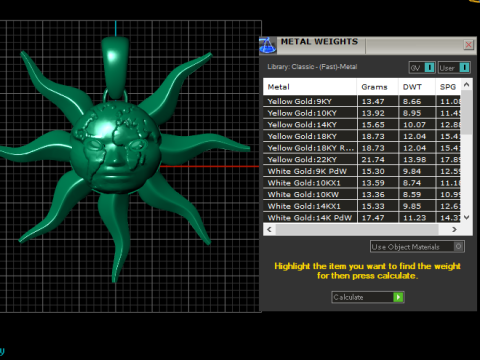Image resolution: width=480 pixels, height=360 pixels.
Task: Click the 13.98 DWT cell
Action: pos(417,160)
